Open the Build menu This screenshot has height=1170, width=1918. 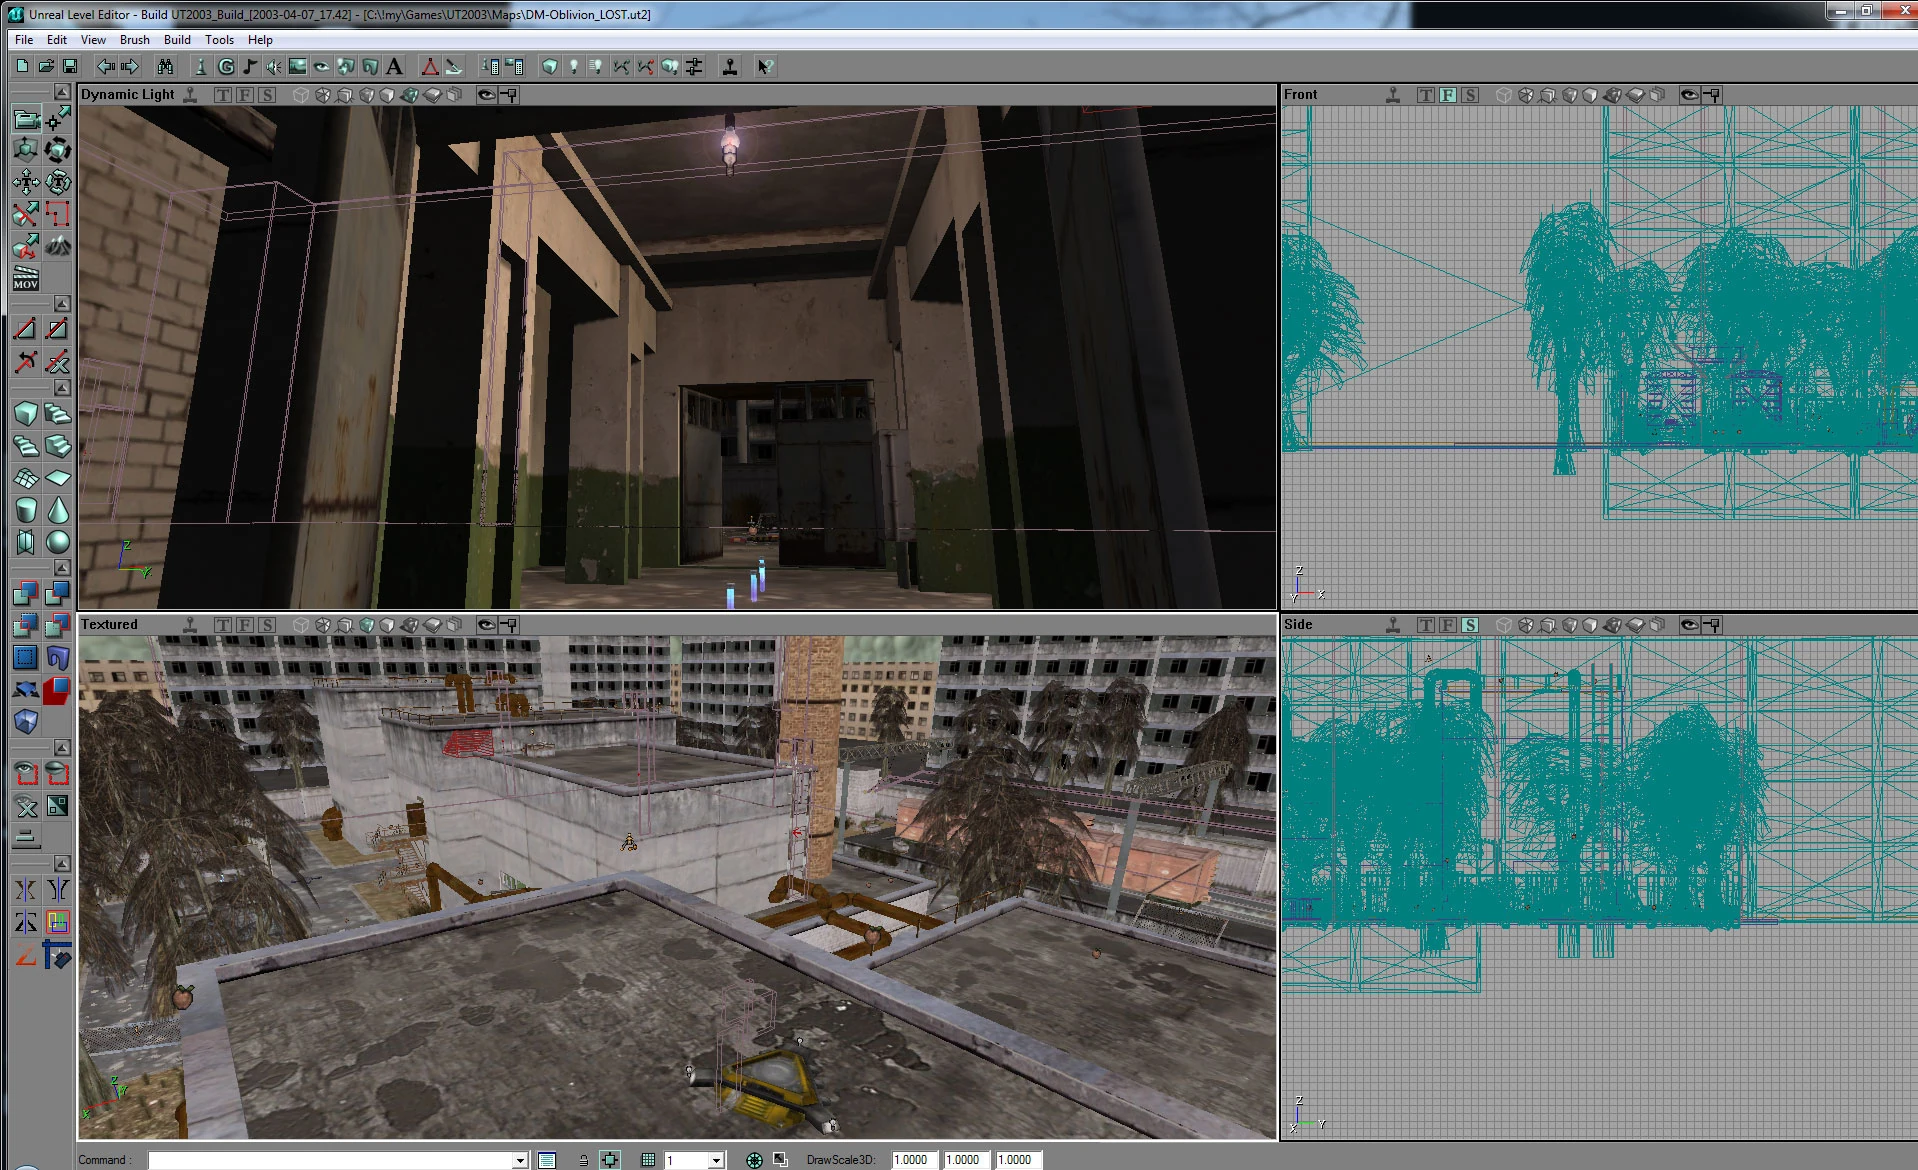coord(177,40)
